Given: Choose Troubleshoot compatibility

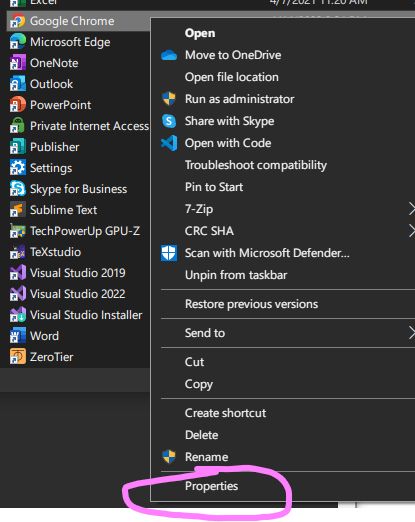Looking at the screenshot, I should (x=256, y=165).
